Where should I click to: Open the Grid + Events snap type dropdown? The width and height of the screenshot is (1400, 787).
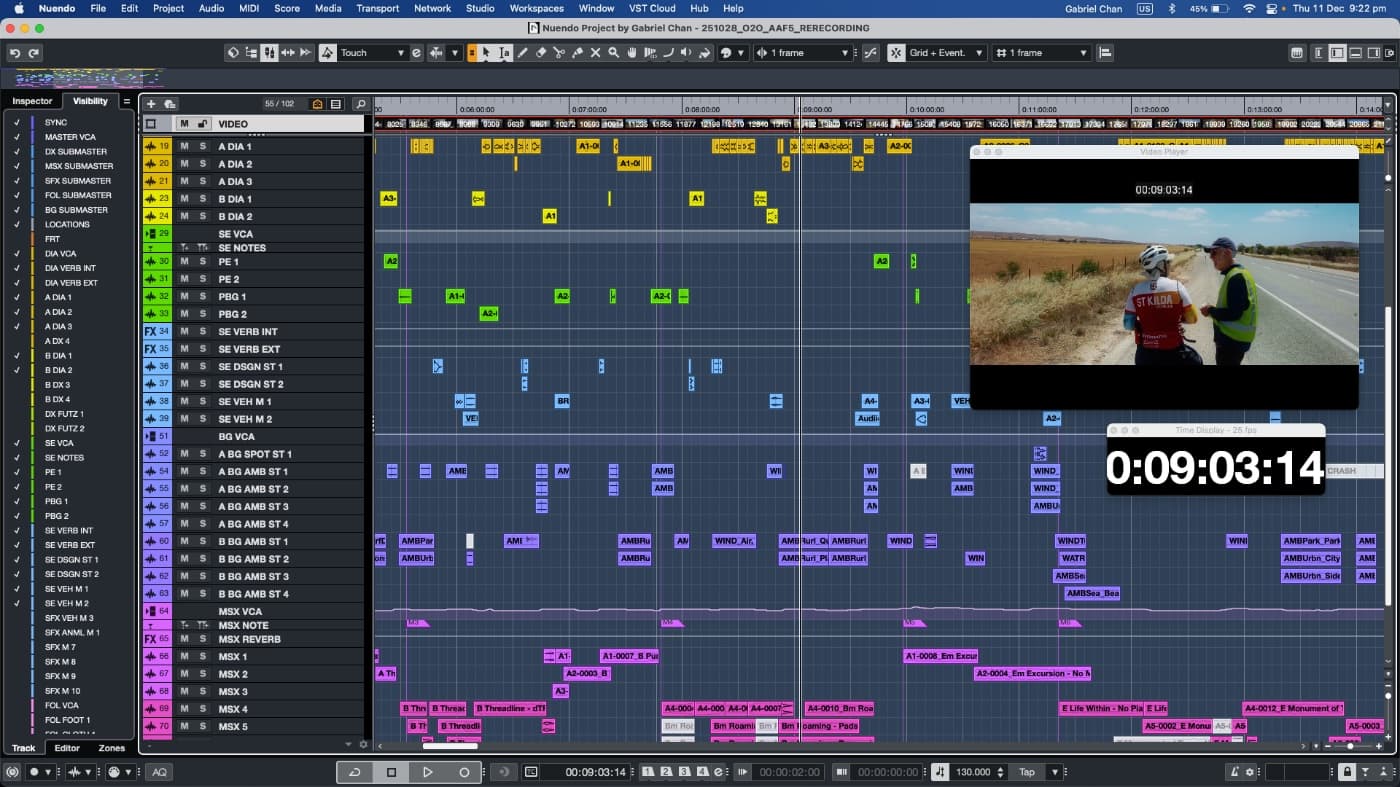[978, 53]
